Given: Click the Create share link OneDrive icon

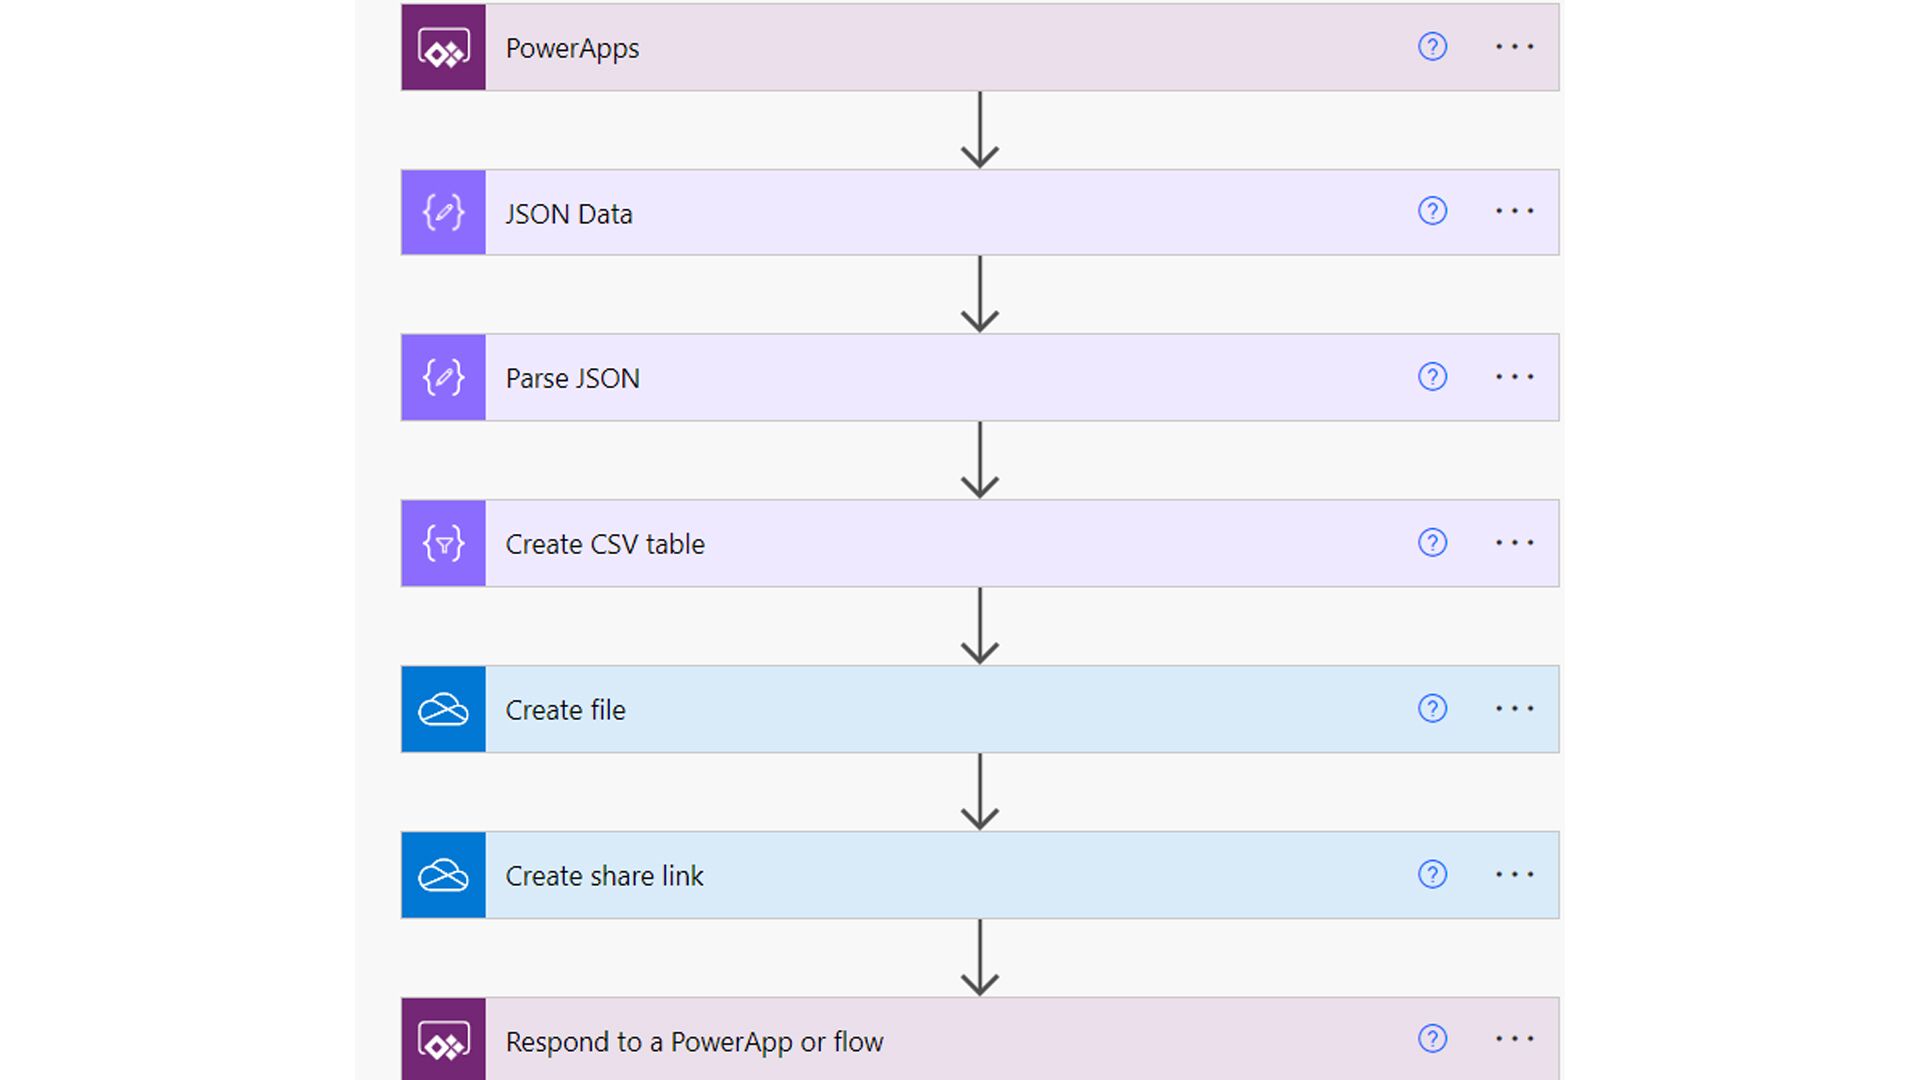Looking at the screenshot, I should click(443, 875).
